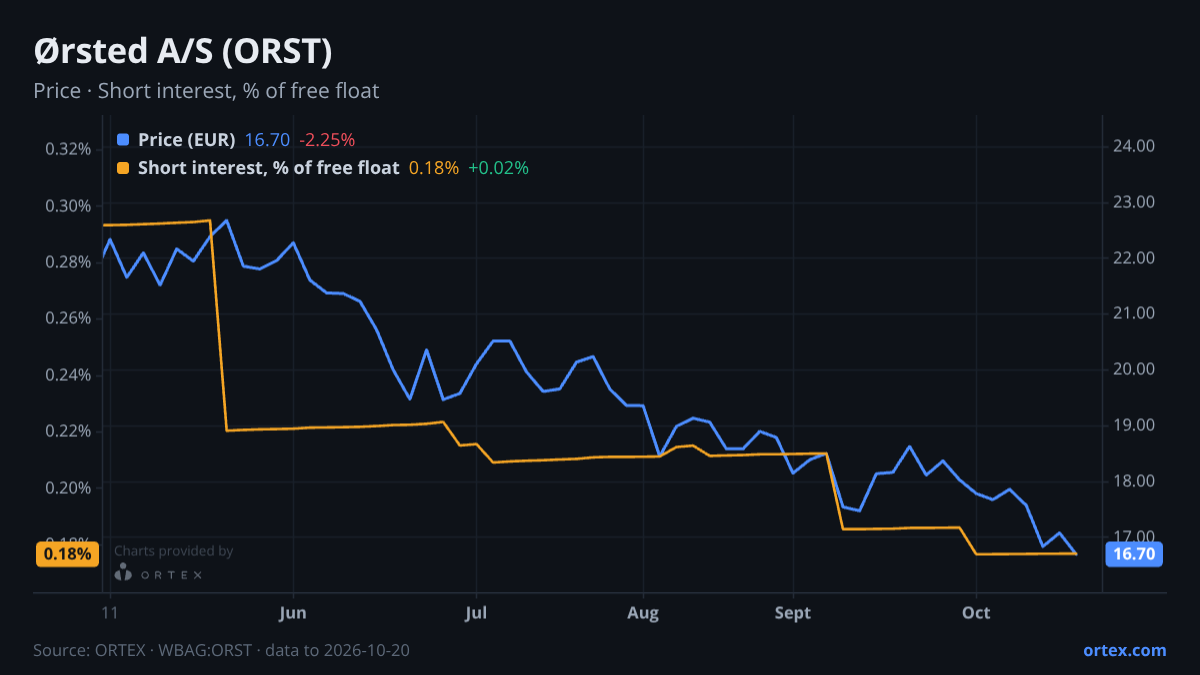The width and height of the screenshot is (1200, 675).
Task: Click the Jun x-axis label
Action: [x=293, y=612]
